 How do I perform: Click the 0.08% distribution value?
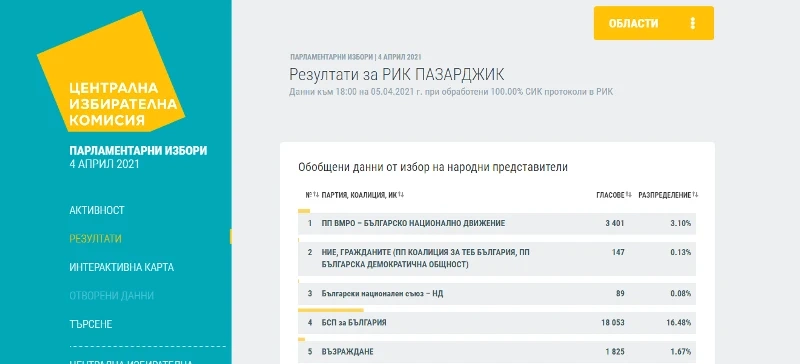pyautogui.click(x=682, y=294)
